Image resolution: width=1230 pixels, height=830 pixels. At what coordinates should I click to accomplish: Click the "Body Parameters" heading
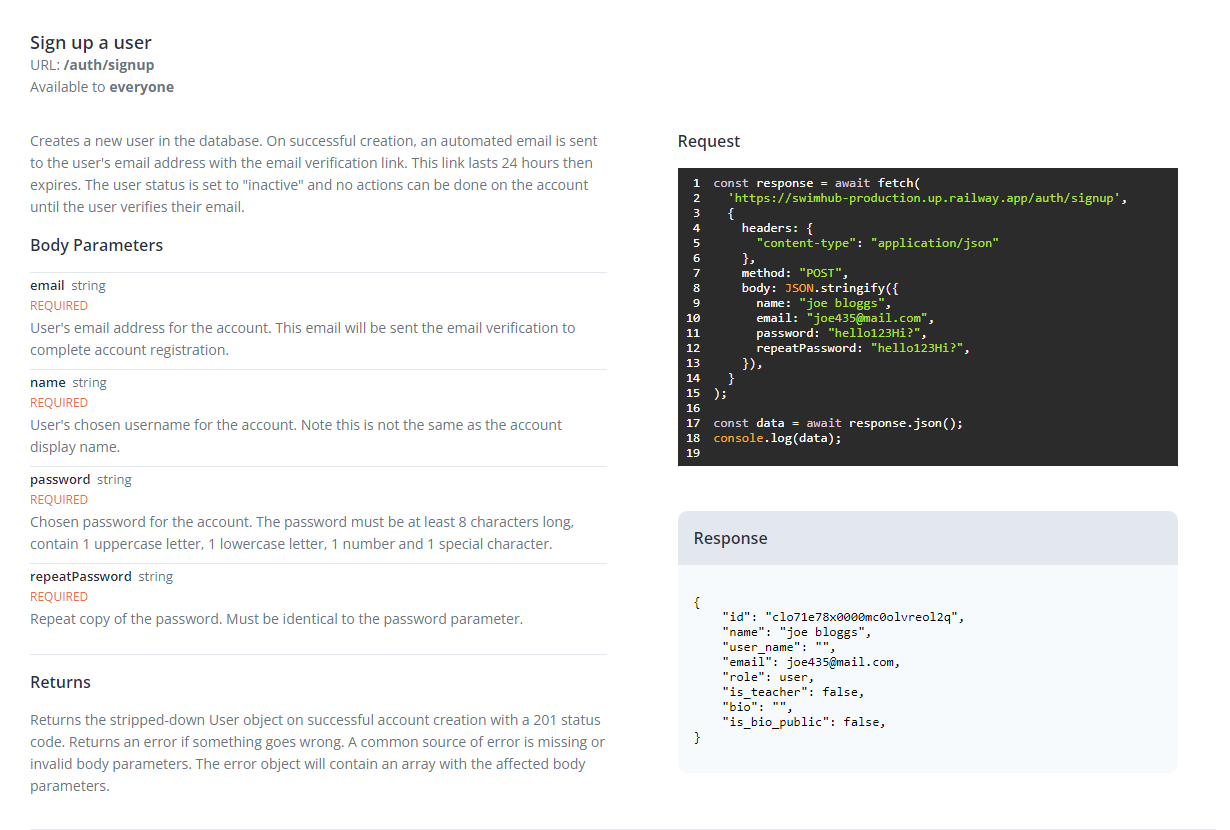(x=96, y=245)
